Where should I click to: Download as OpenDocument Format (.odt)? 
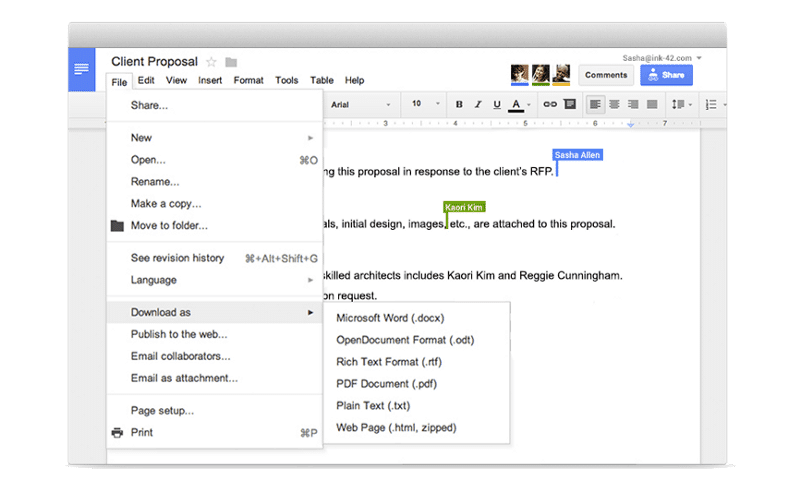pos(417,340)
